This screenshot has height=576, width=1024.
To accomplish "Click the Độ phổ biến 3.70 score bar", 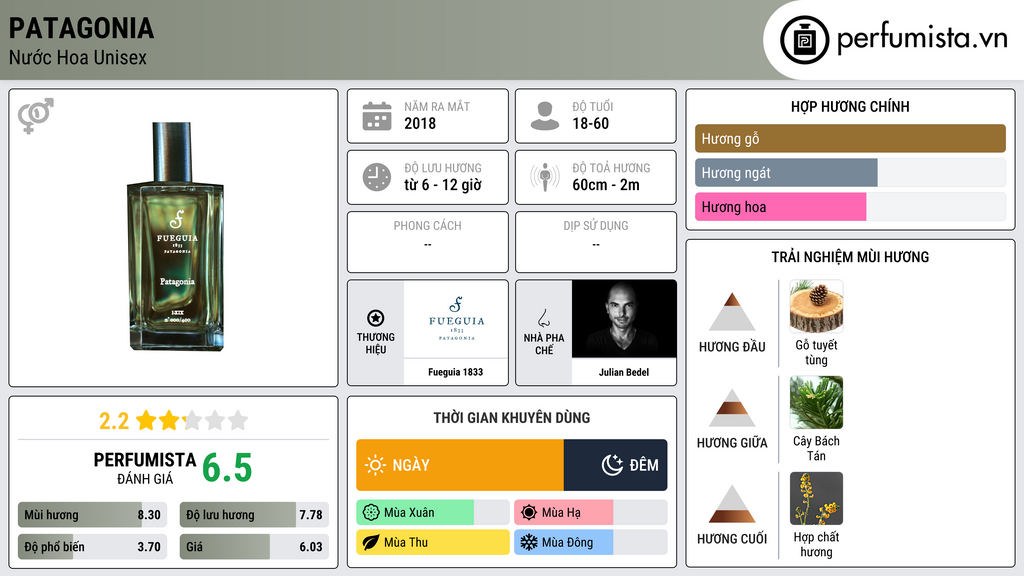I will click(x=92, y=547).
